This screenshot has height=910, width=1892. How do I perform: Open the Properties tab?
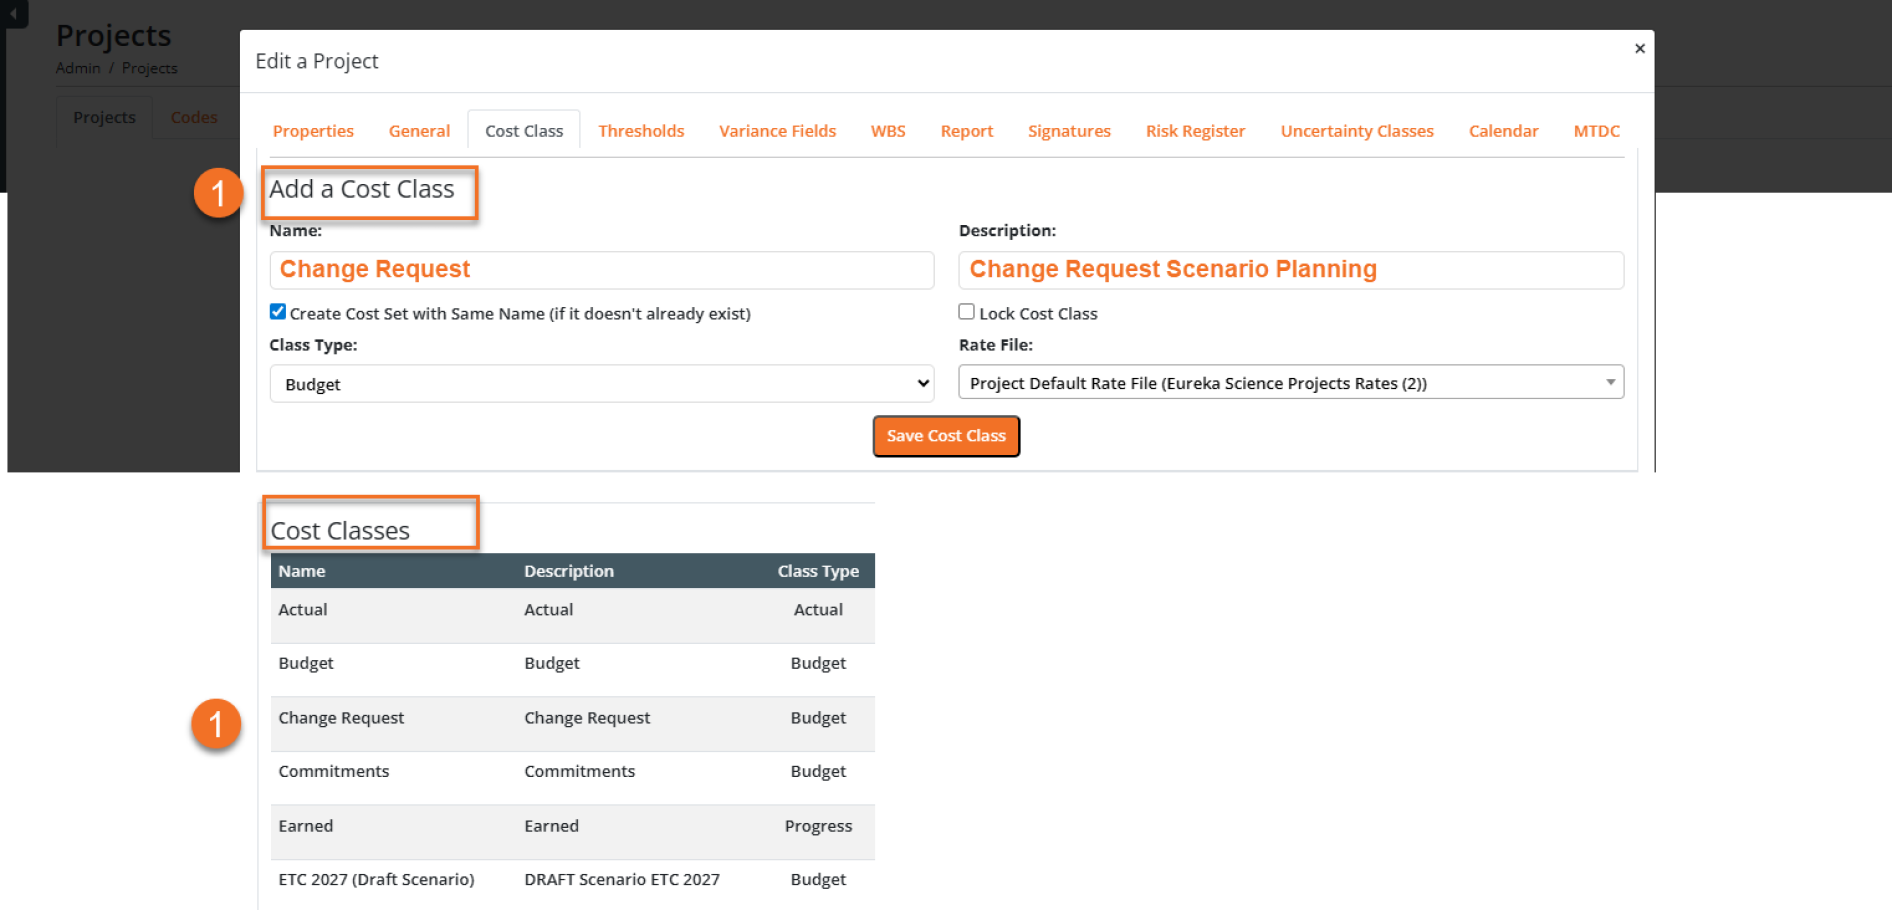click(x=313, y=131)
